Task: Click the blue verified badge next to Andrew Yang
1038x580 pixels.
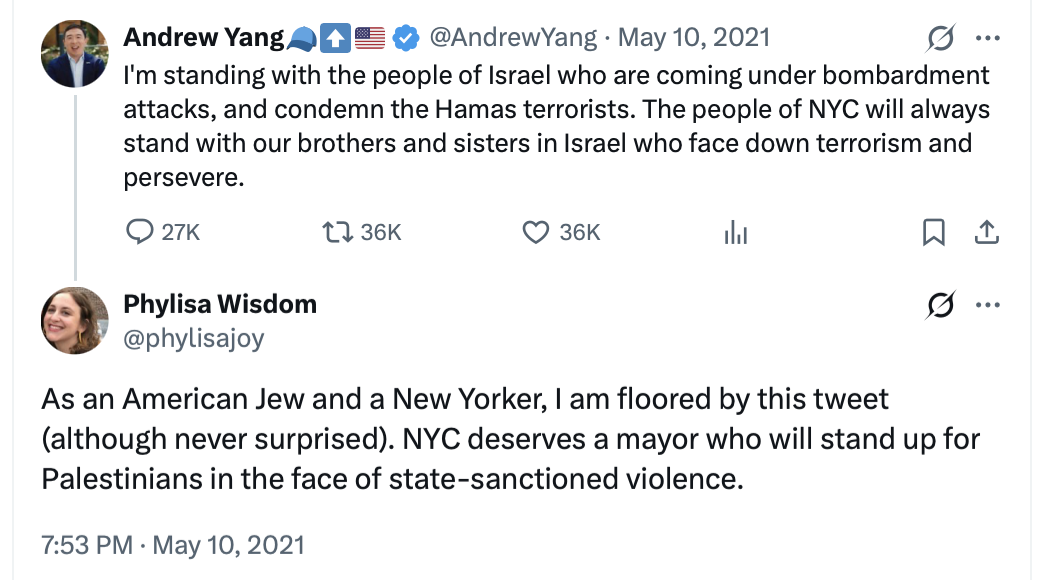Action: tap(405, 39)
